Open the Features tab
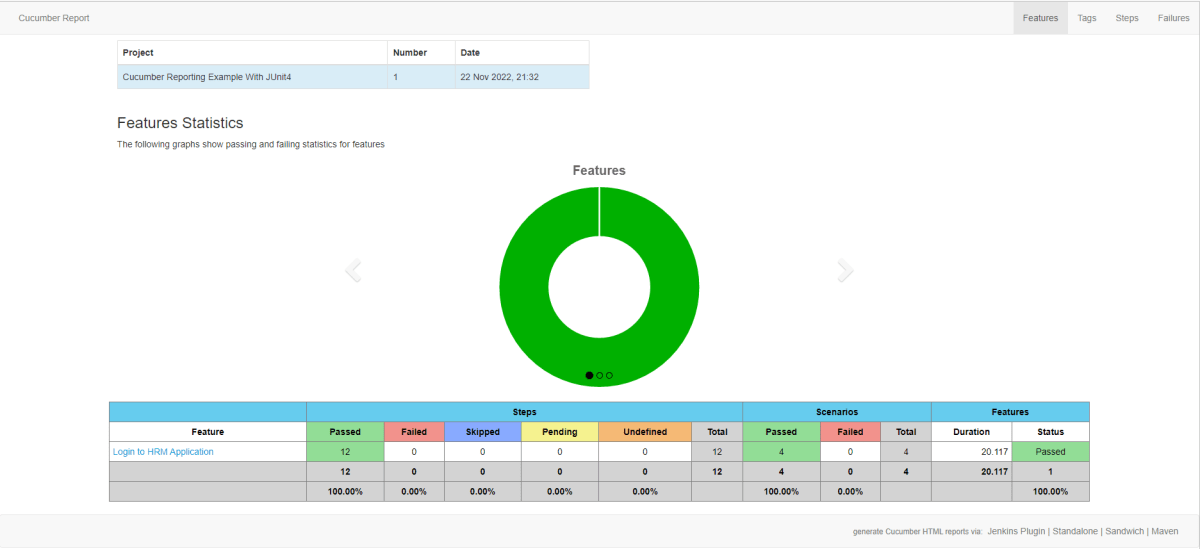The width and height of the screenshot is (1200, 549). click(1040, 18)
